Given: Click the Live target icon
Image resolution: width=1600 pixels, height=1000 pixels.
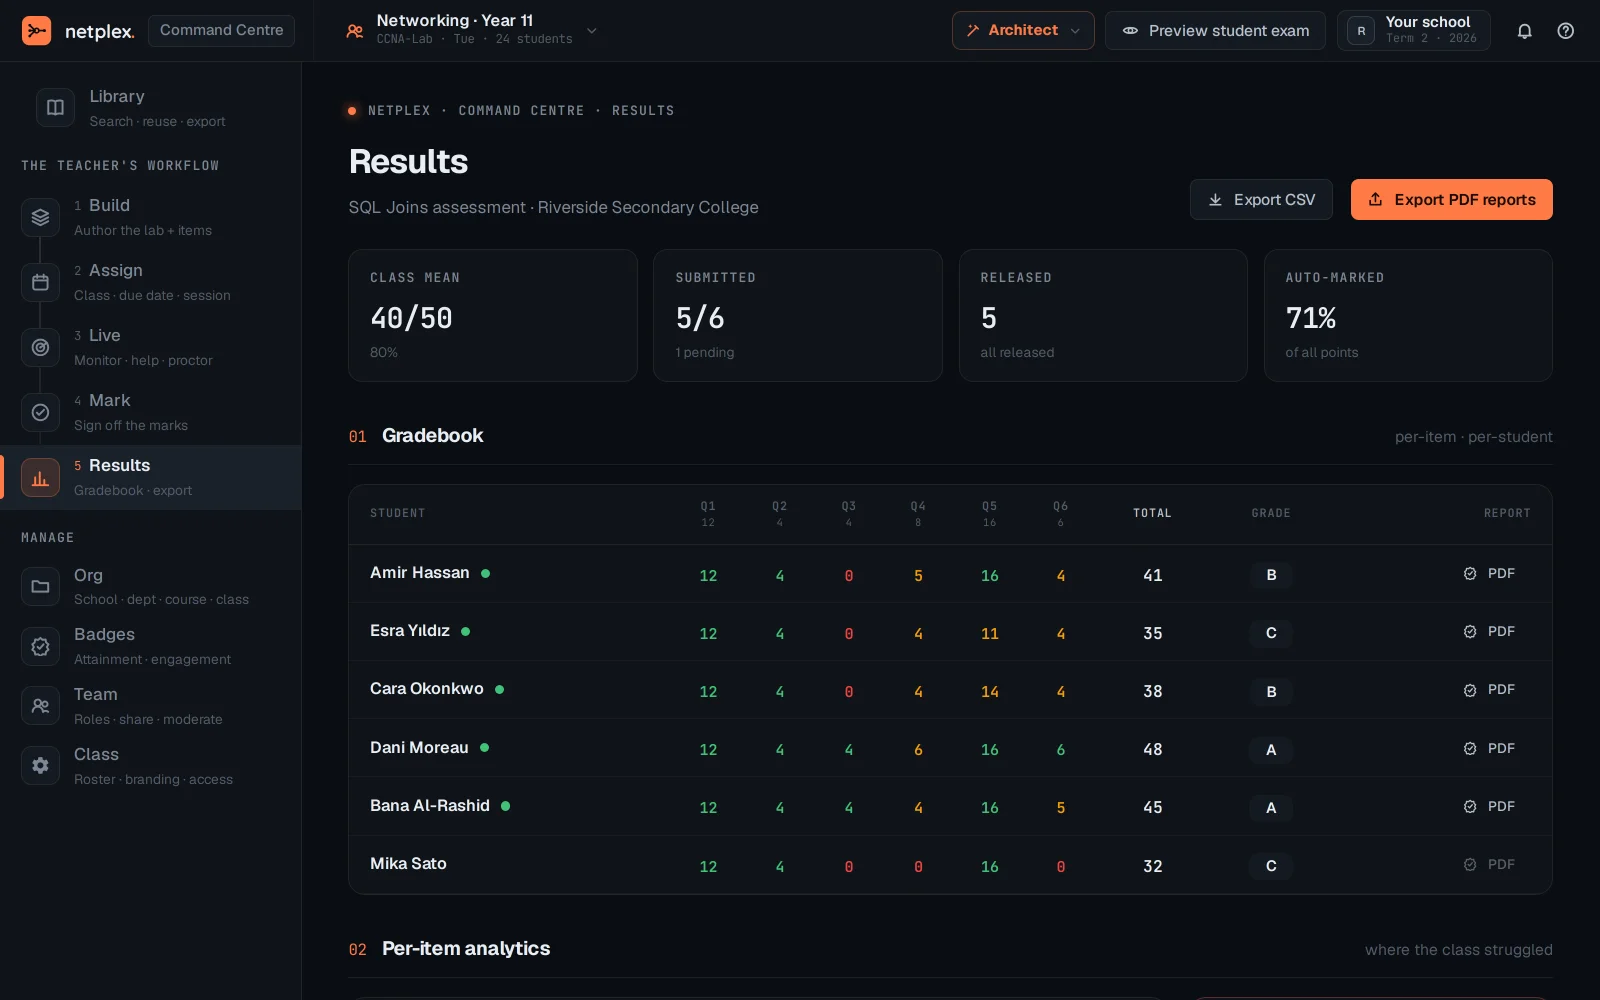Looking at the screenshot, I should [x=40, y=347].
